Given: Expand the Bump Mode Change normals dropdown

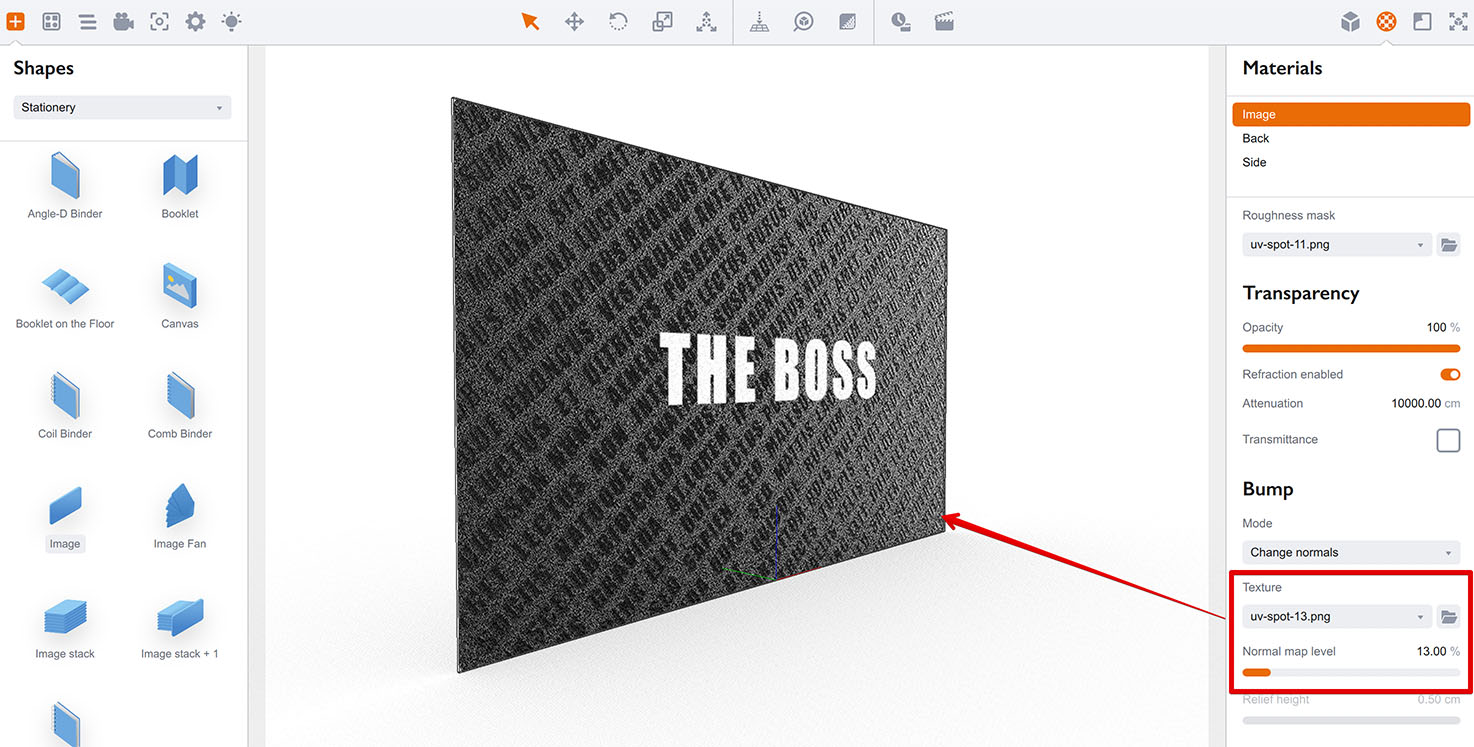Looking at the screenshot, I should 1350,552.
